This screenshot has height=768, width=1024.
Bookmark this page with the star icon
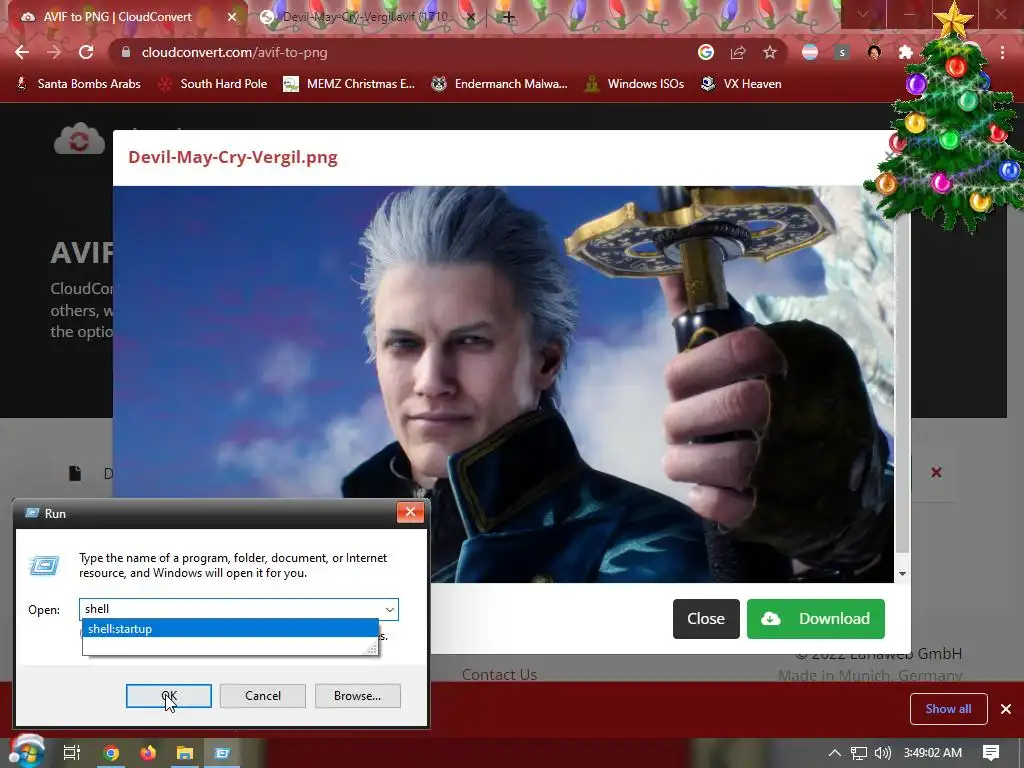770,52
